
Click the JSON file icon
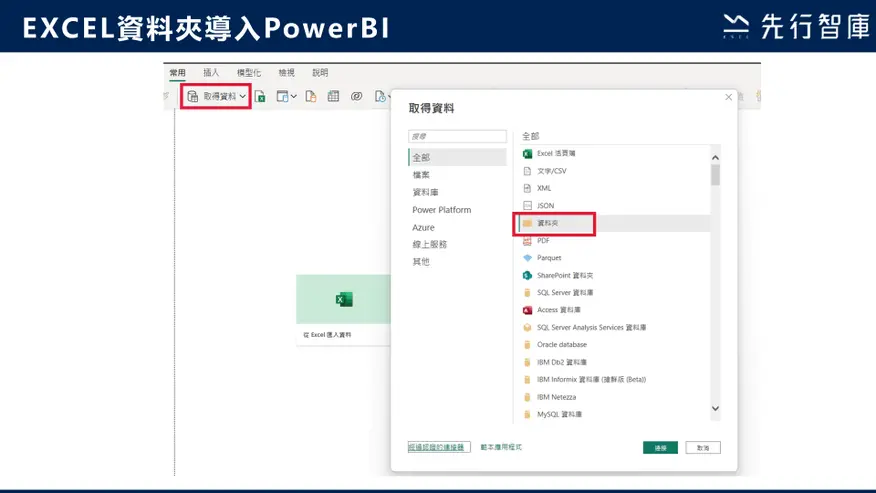click(527, 206)
